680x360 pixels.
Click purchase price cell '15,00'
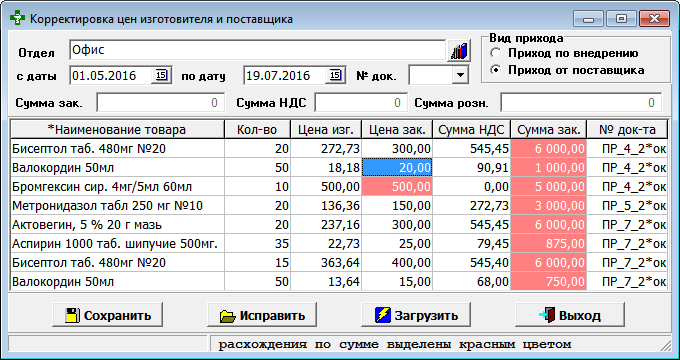[397, 281]
